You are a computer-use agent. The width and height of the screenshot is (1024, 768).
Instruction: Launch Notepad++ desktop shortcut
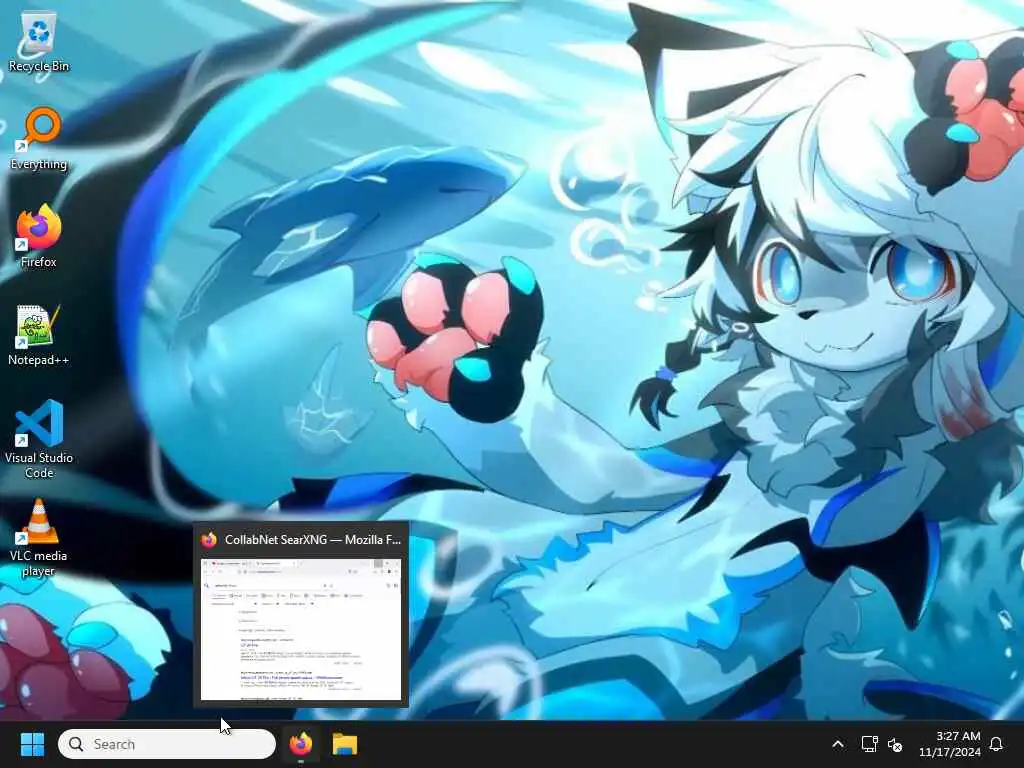pos(39,335)
